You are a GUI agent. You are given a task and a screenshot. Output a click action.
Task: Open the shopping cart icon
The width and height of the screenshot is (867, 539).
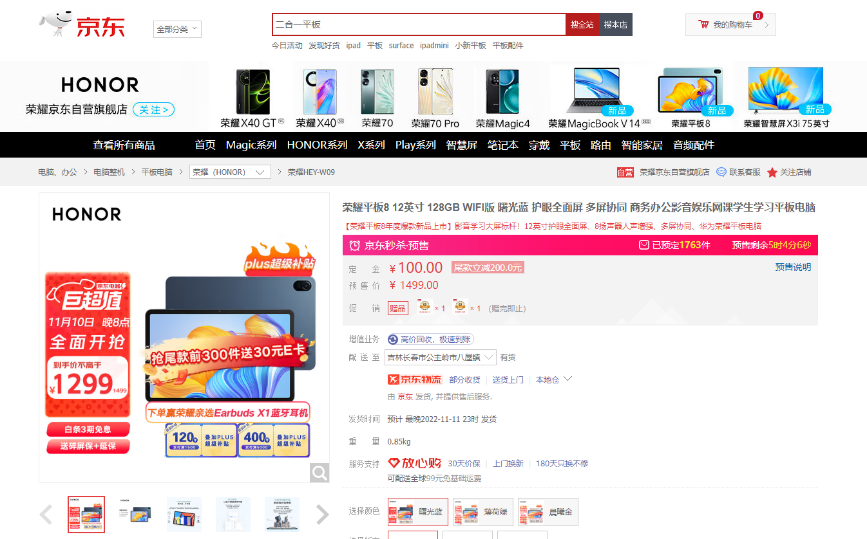[703, 24]
